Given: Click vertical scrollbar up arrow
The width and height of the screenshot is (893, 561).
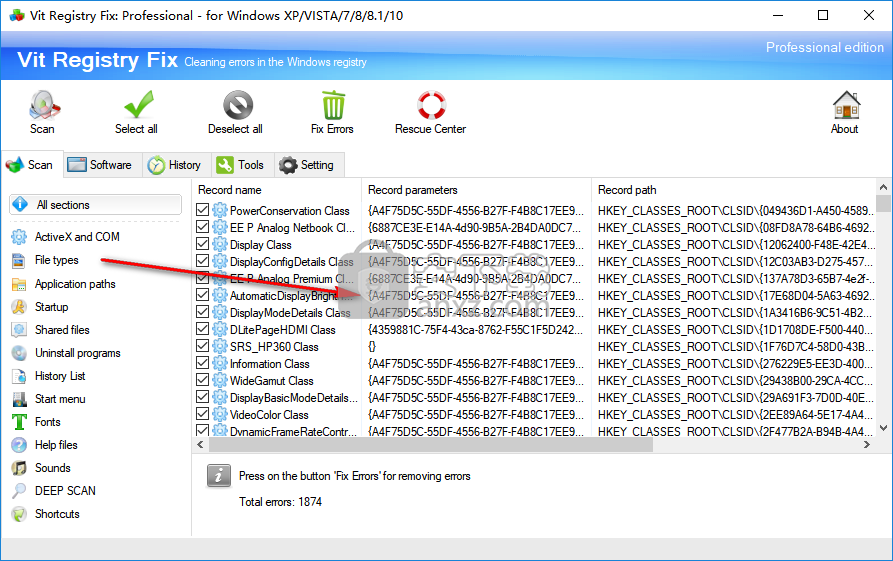Looking at the screenshot, I should click(883, 187).
